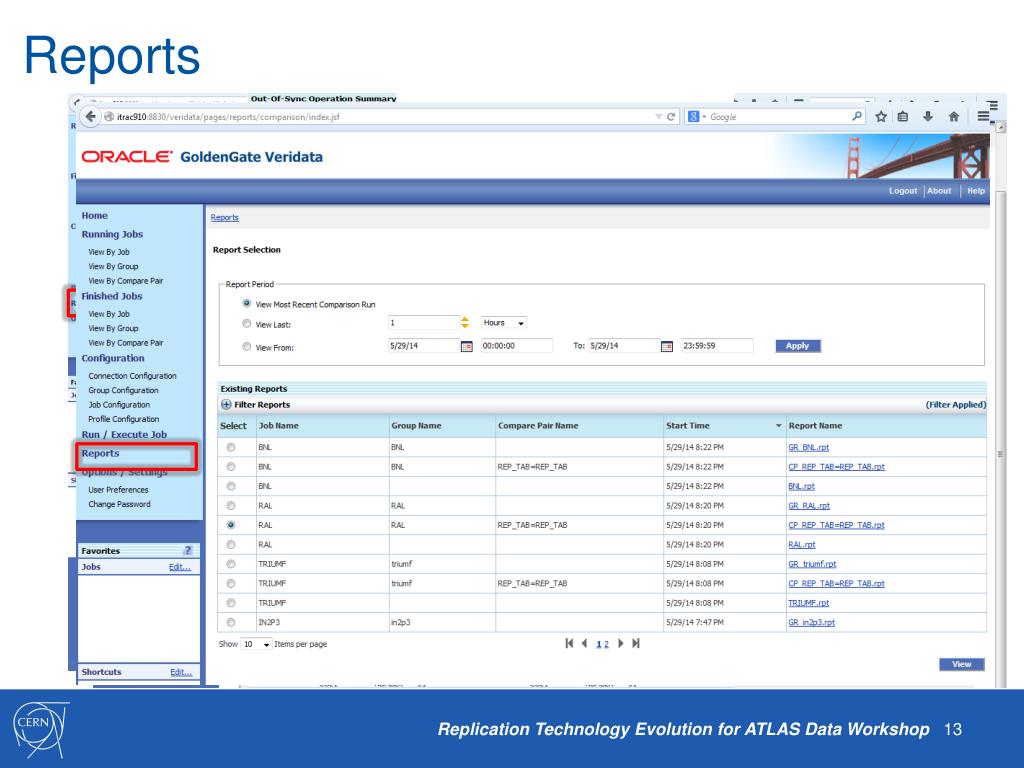
Task: Open Run / Execute Job
Action: click(124, 434)
